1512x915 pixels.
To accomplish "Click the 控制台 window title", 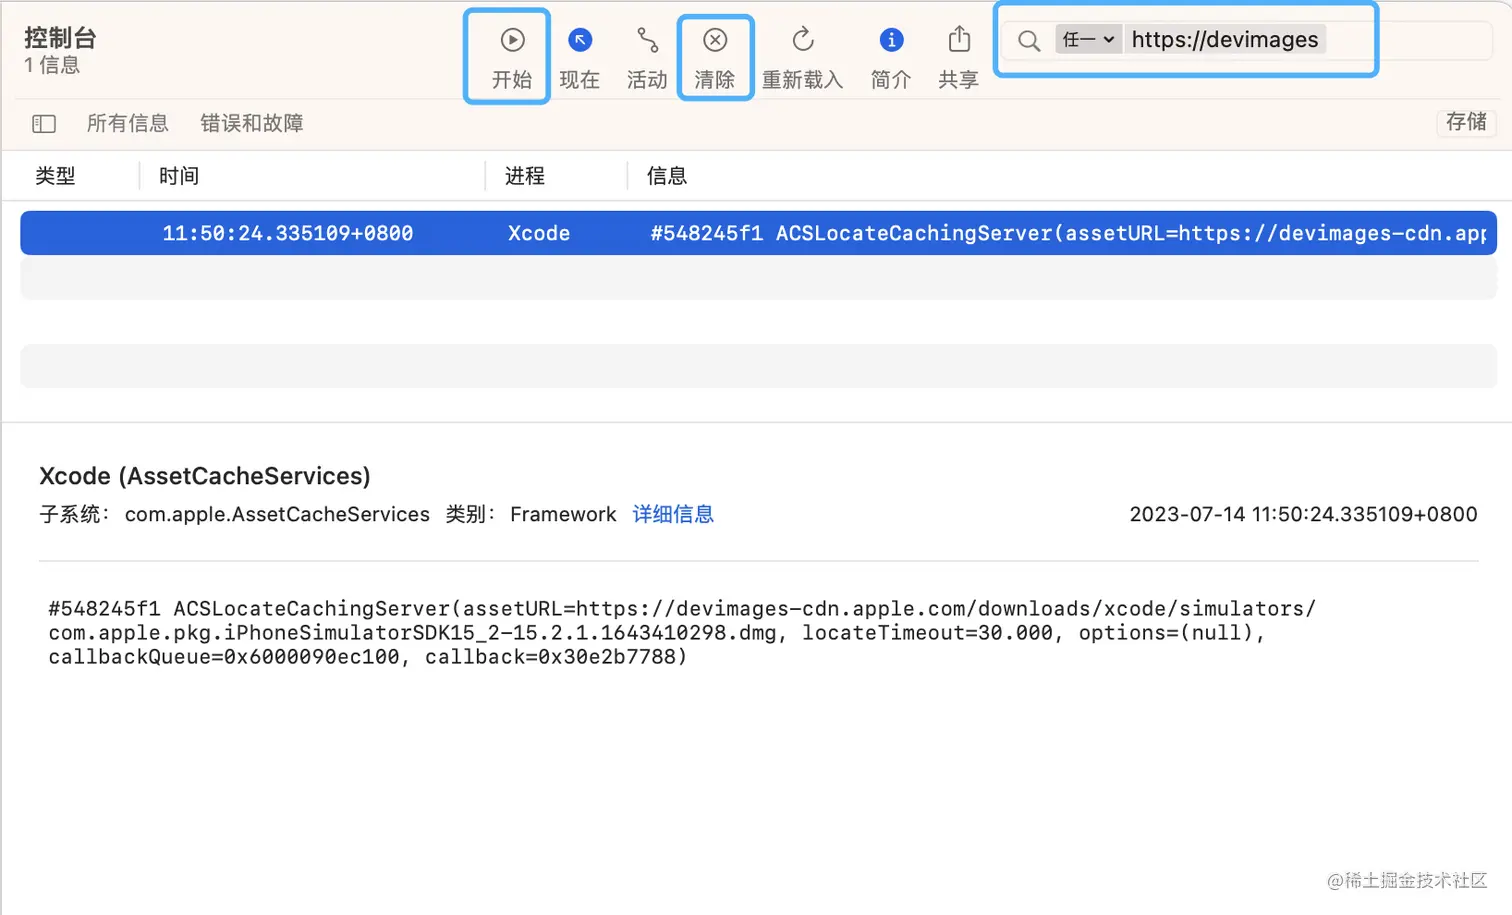I will pos(60,38).
